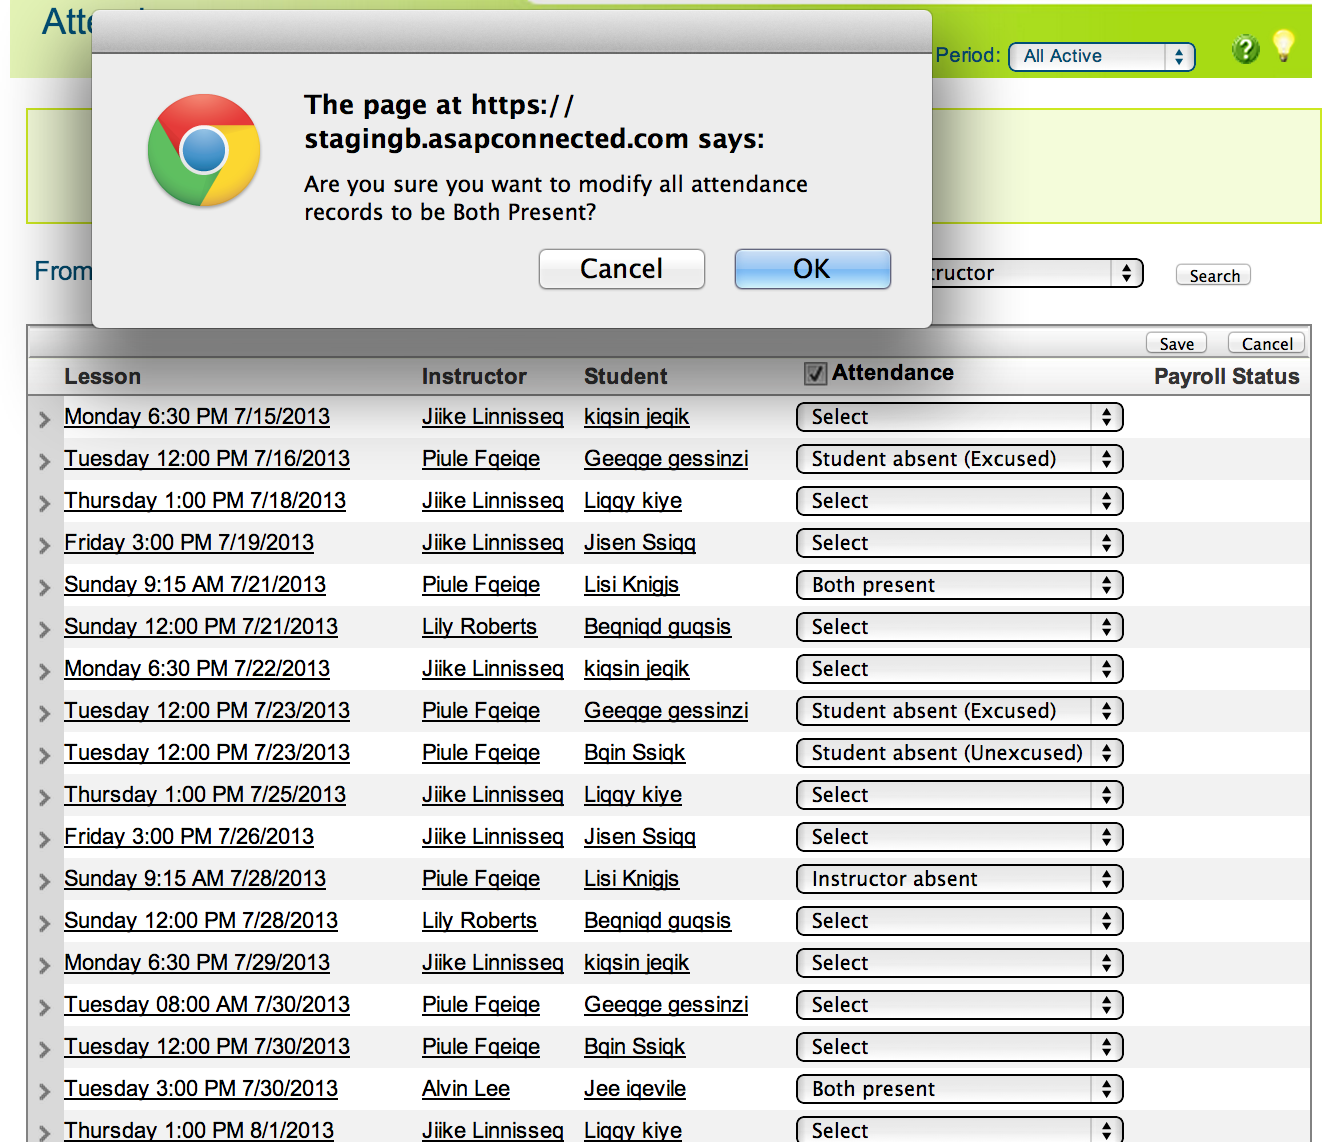The image size is (1338, 1142).
Task: Open lesson link Thursday 1:00 PM 7/18/2013
Action: (x=205, y=501)
